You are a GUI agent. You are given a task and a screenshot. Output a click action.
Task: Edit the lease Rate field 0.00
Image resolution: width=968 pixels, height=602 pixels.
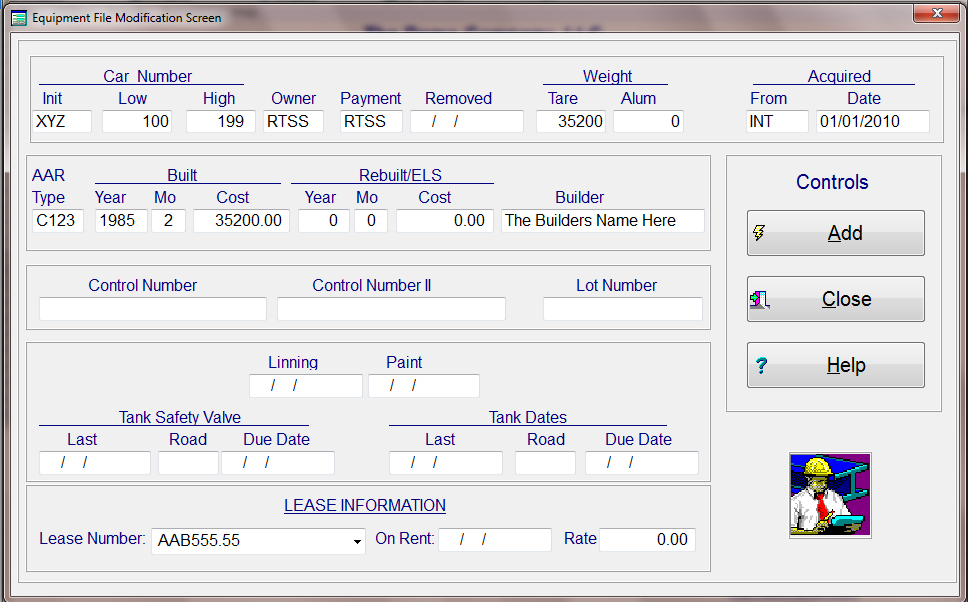(x=647, y=540)
